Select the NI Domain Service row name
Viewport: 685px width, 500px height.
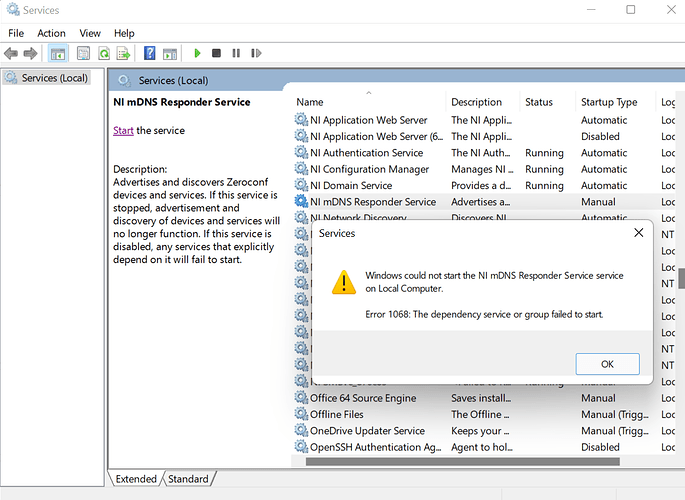click(351, 186)
